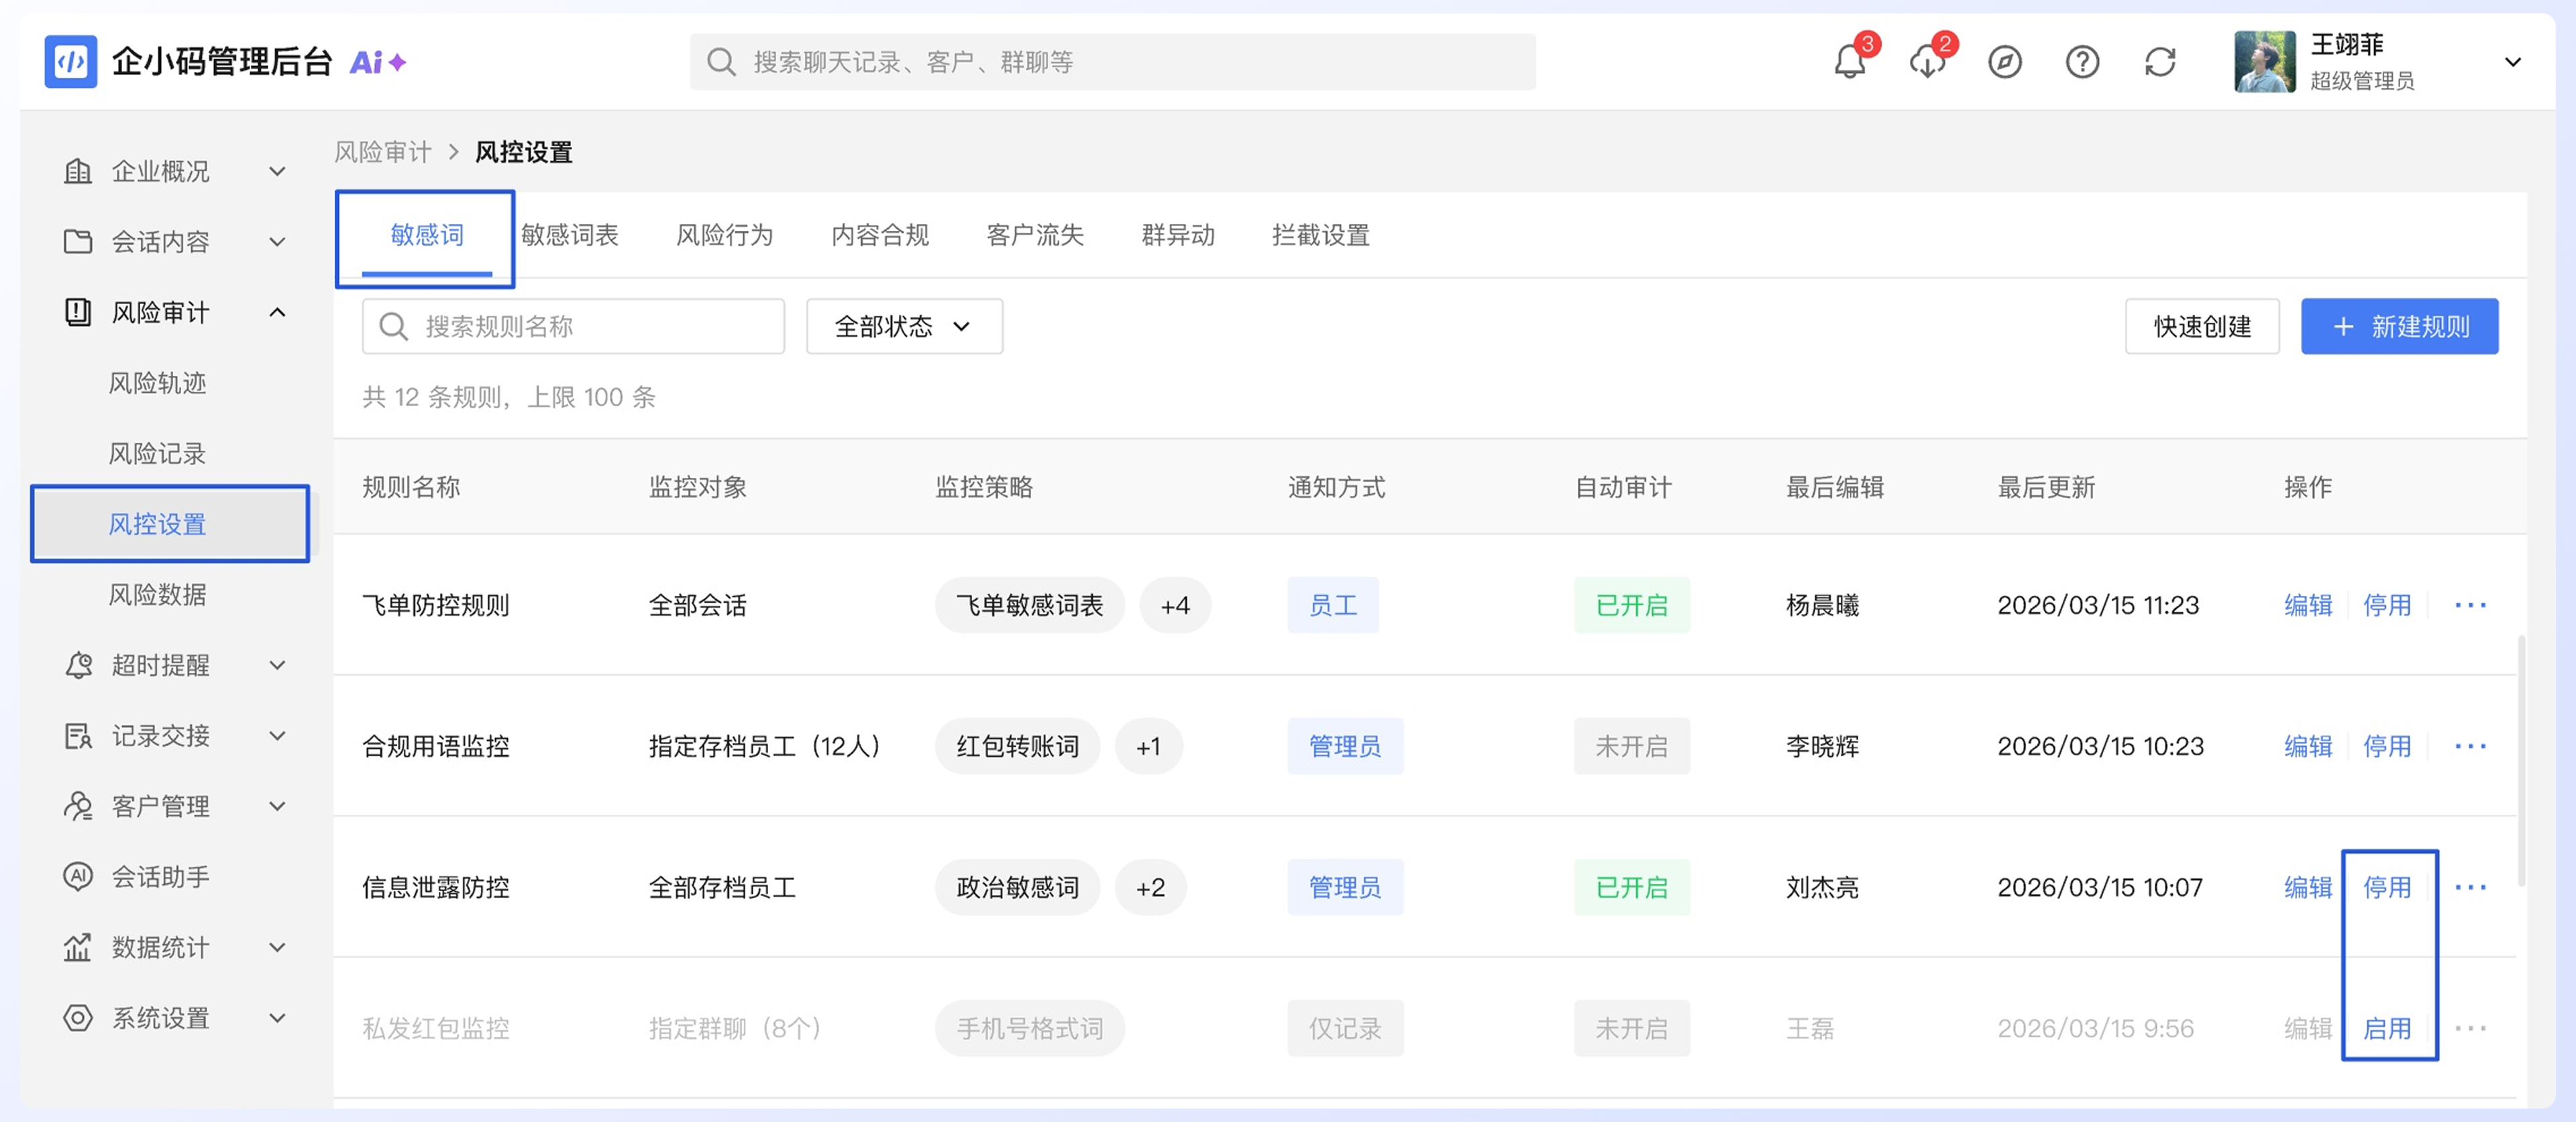Edit the 飞单防控规则 row
This screenshot has width=2576, height=1122.
click(2308, 605)
